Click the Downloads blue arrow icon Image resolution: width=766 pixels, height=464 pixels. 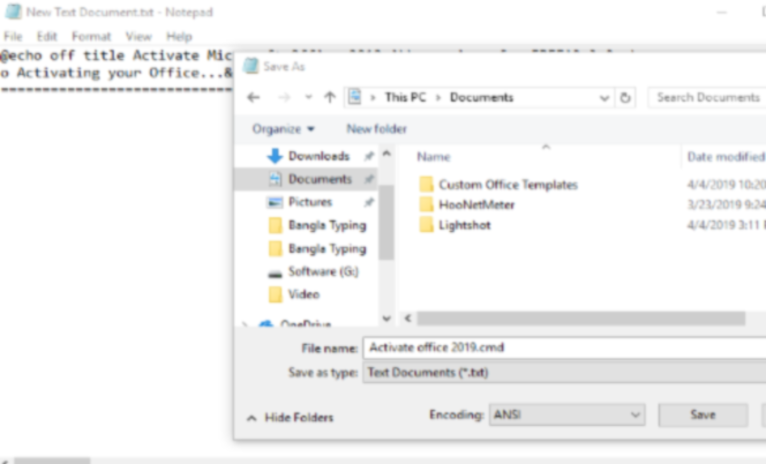pos(275,156)
